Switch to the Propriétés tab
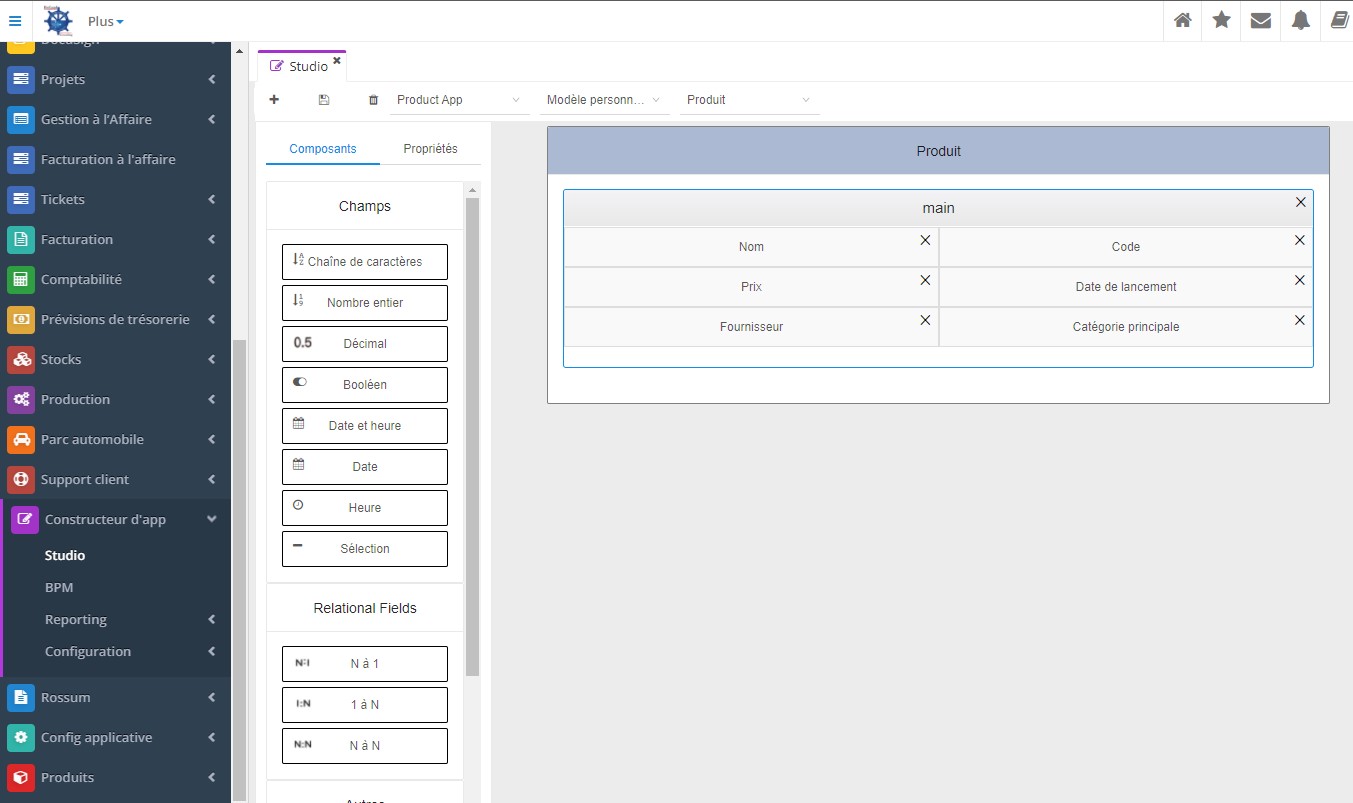 tap(430, 149)
